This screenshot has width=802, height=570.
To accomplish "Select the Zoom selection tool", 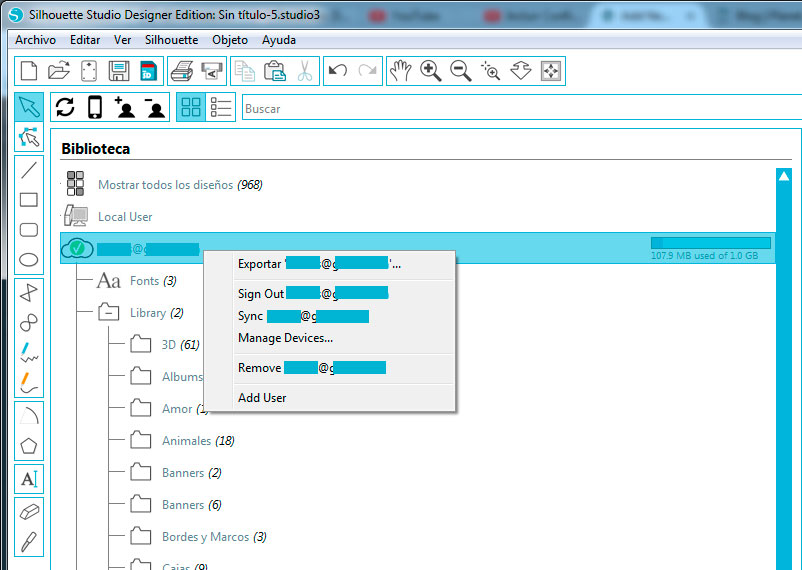I will [x=491, y=71].
